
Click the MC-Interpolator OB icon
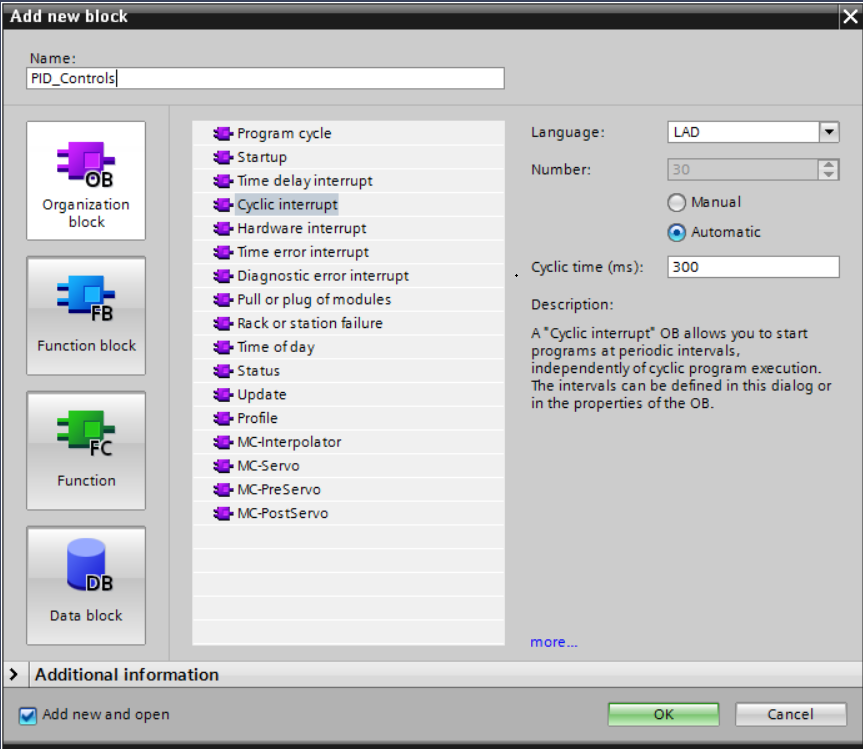[x=223, y=442]
